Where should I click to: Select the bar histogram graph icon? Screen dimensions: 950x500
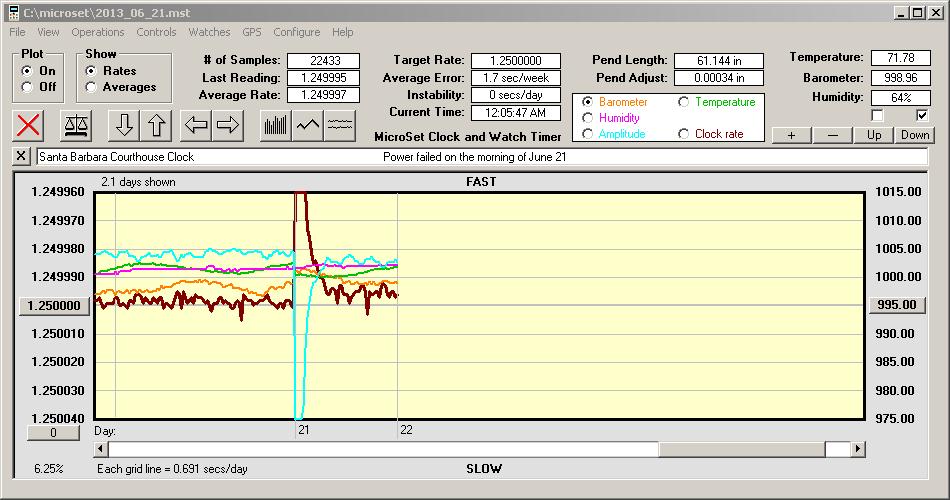point(276,125)
